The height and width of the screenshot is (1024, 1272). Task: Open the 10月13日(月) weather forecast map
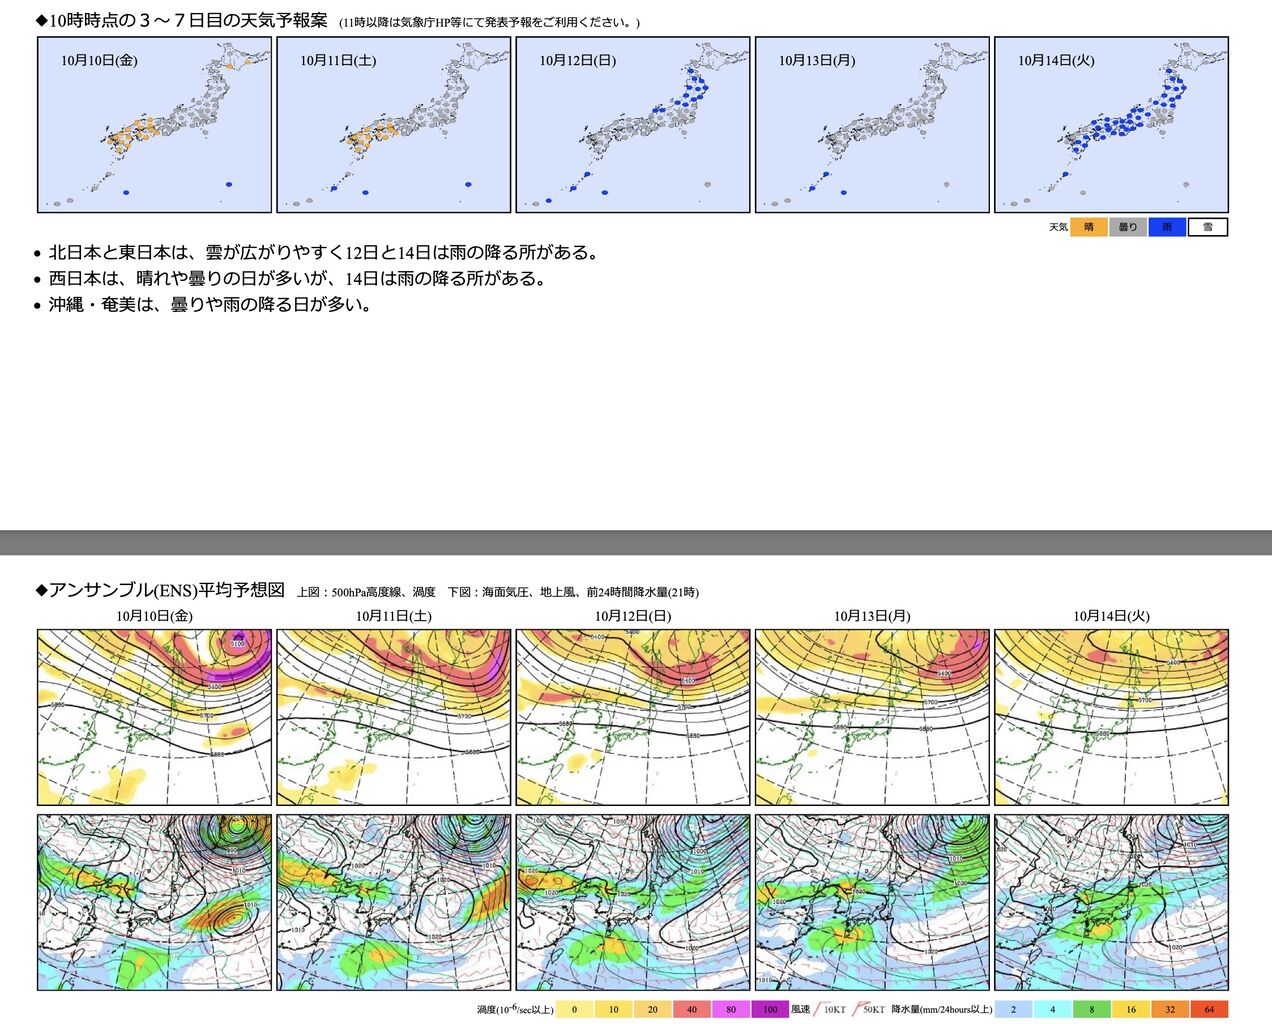click(x=872, y=125)
